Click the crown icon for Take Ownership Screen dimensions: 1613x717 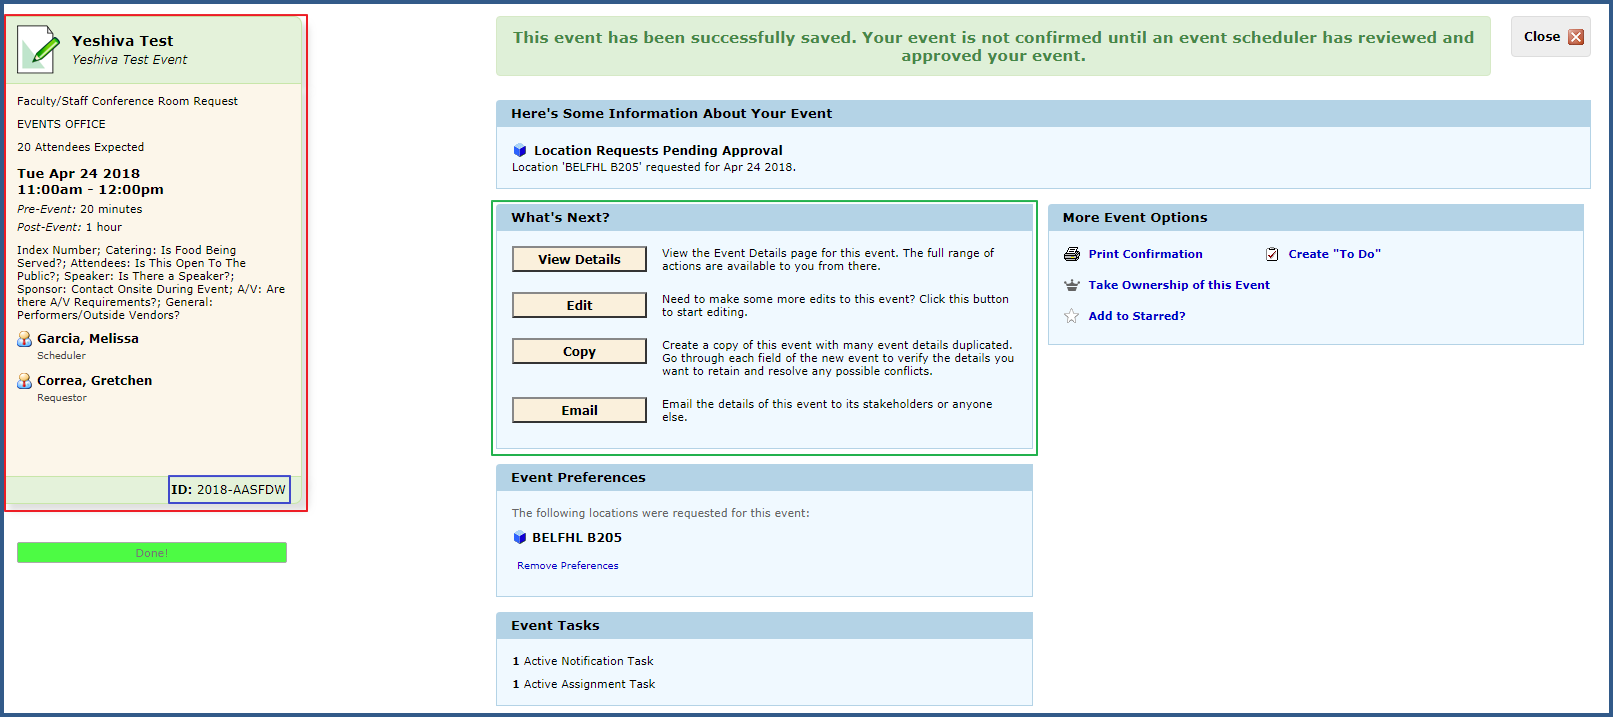1072,285
